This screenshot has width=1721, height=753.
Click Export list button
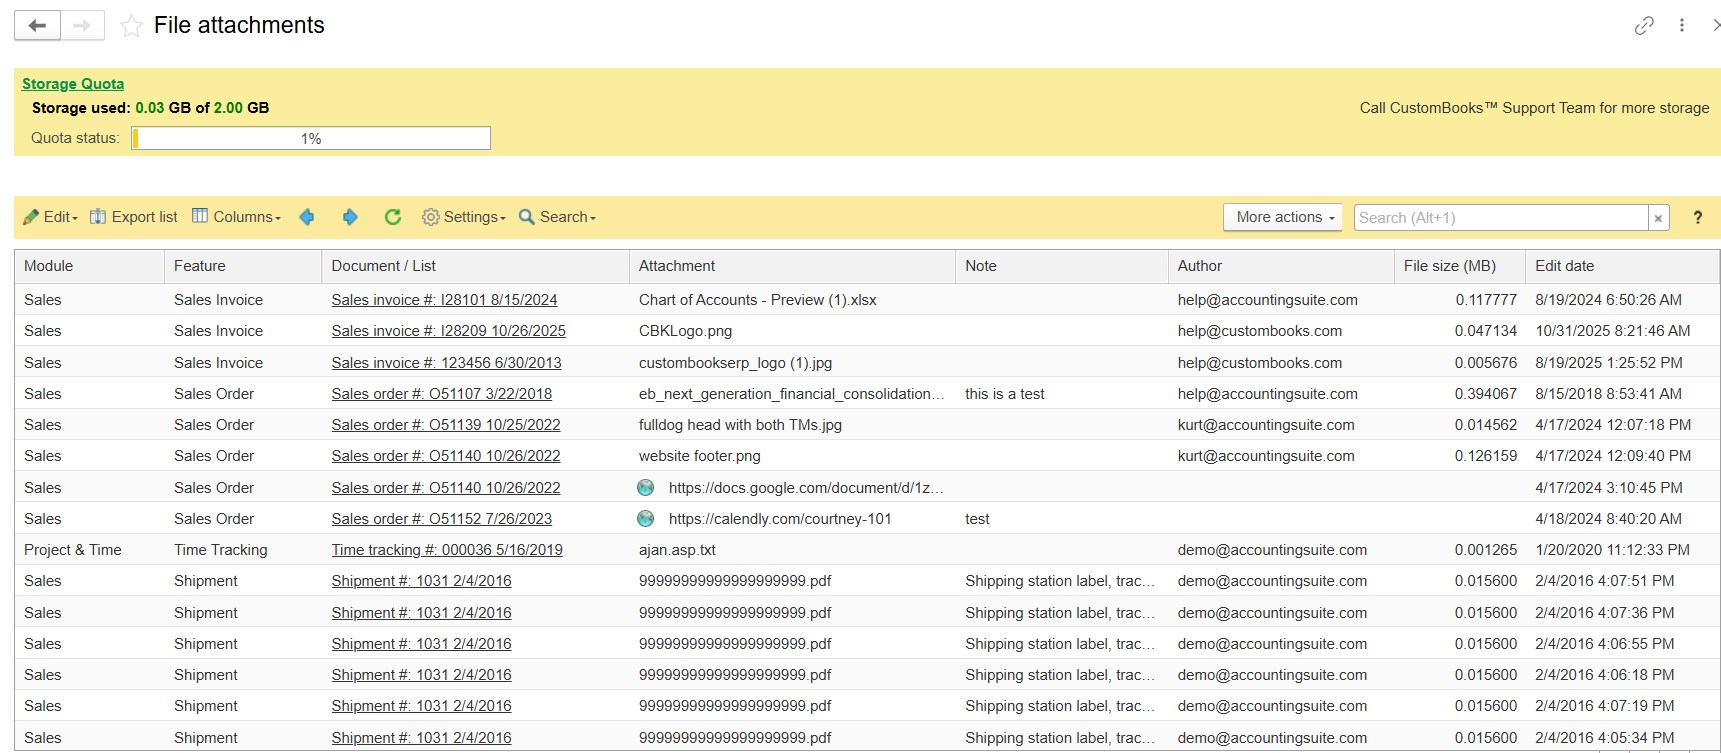click(134, 217)
